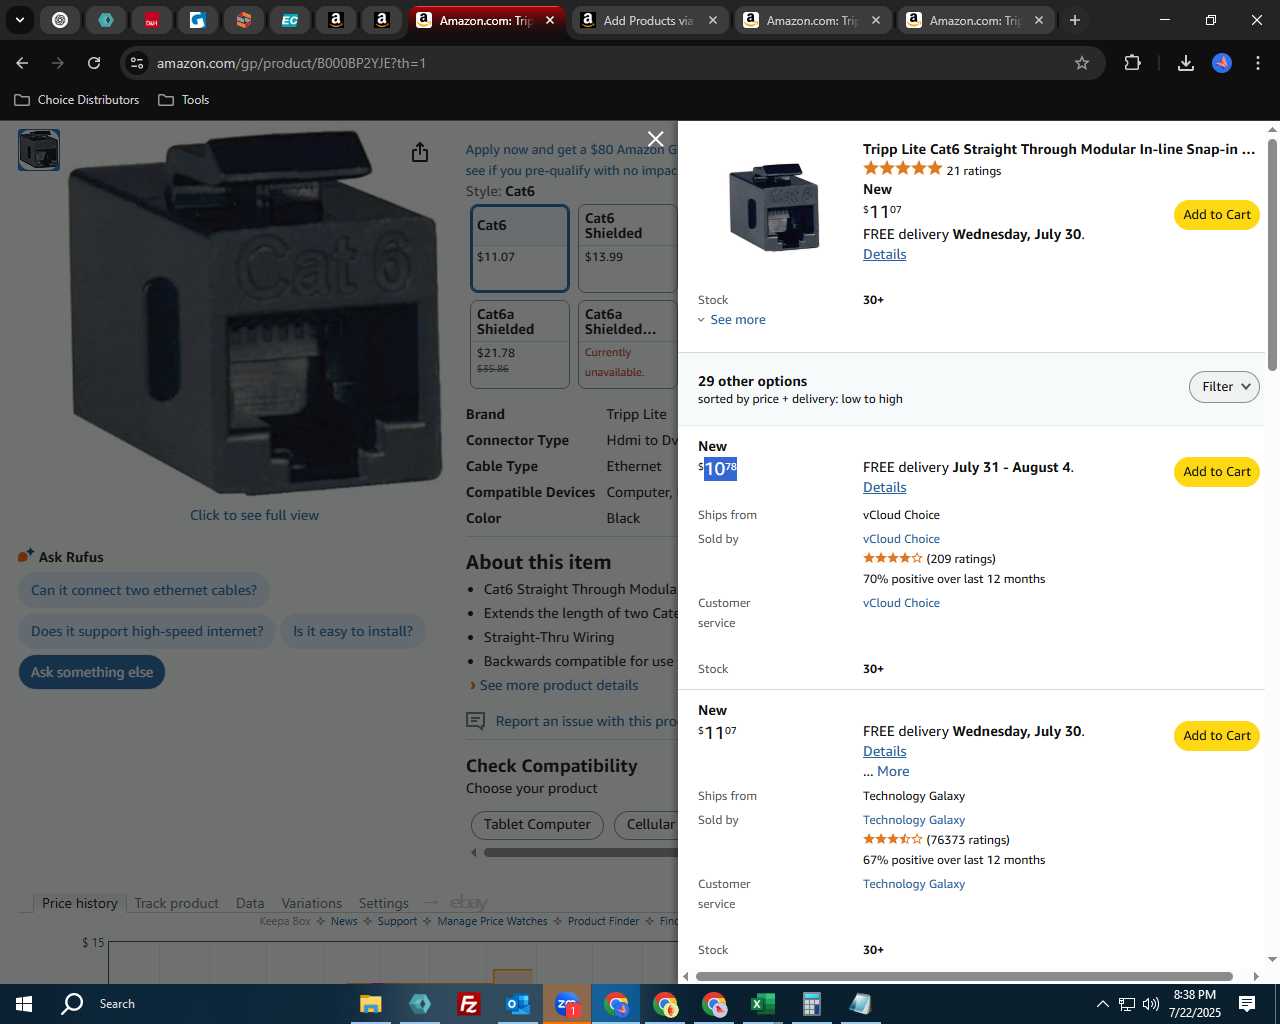Open the Chrome profile avatar

coord(1222,63)
